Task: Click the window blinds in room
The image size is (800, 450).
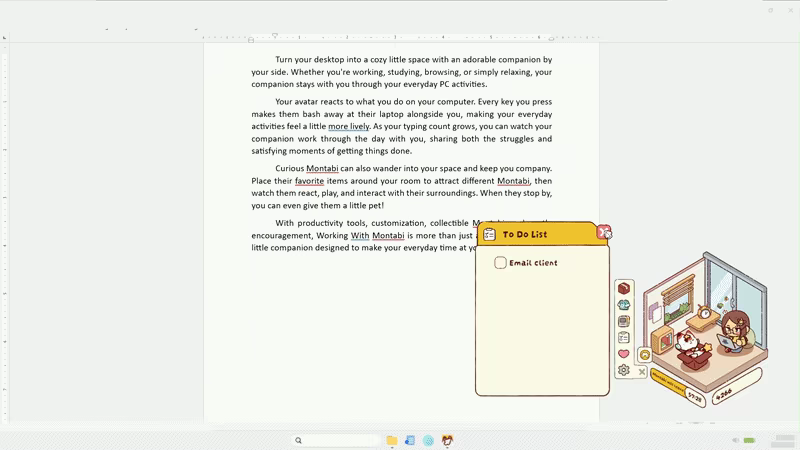Action: pyautogui.click(x=679, y=292)
